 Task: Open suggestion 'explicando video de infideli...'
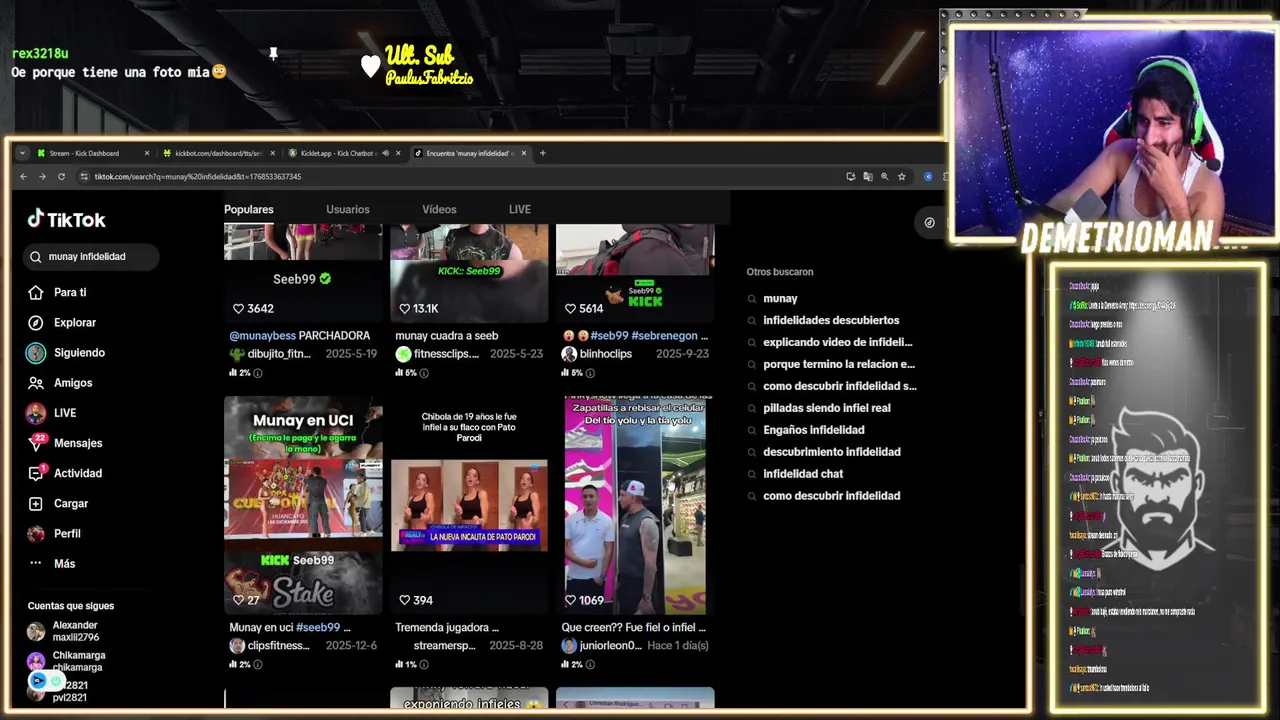[838, 342]
